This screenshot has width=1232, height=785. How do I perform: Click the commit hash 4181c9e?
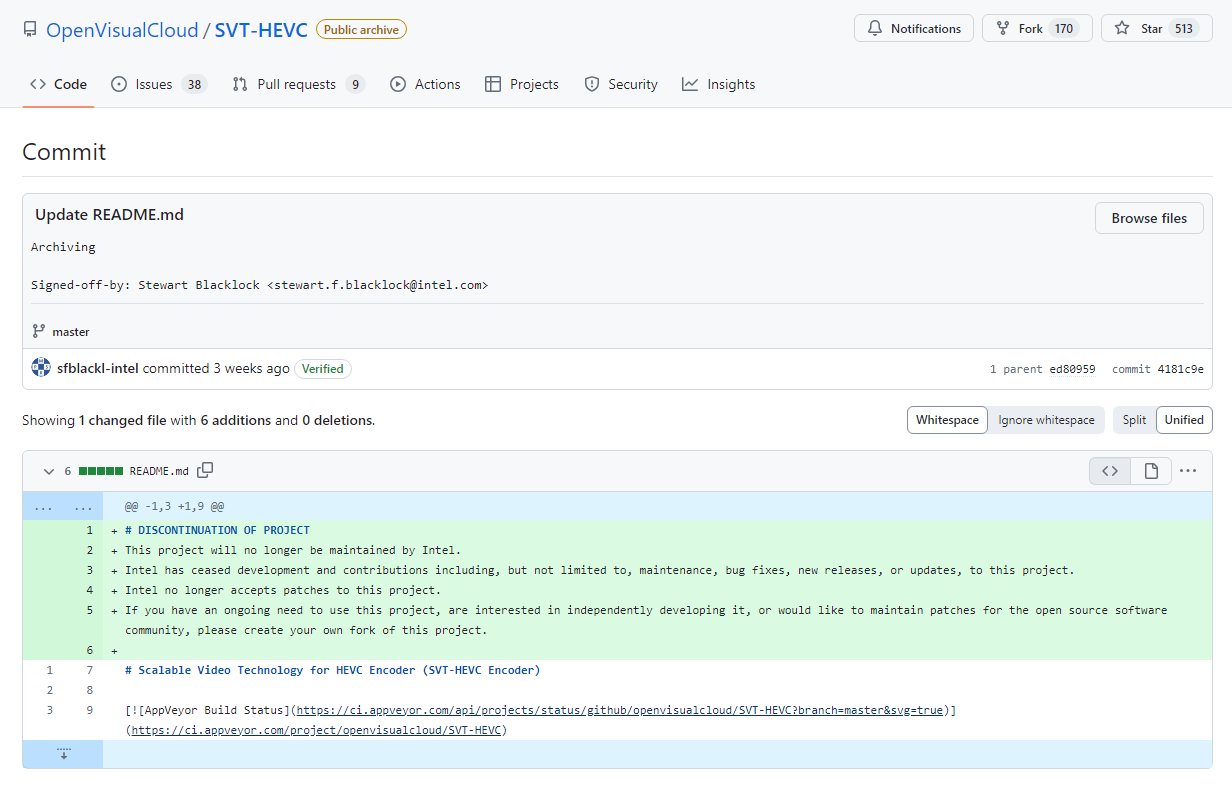pyautogui.click(x=1180, y=369)
